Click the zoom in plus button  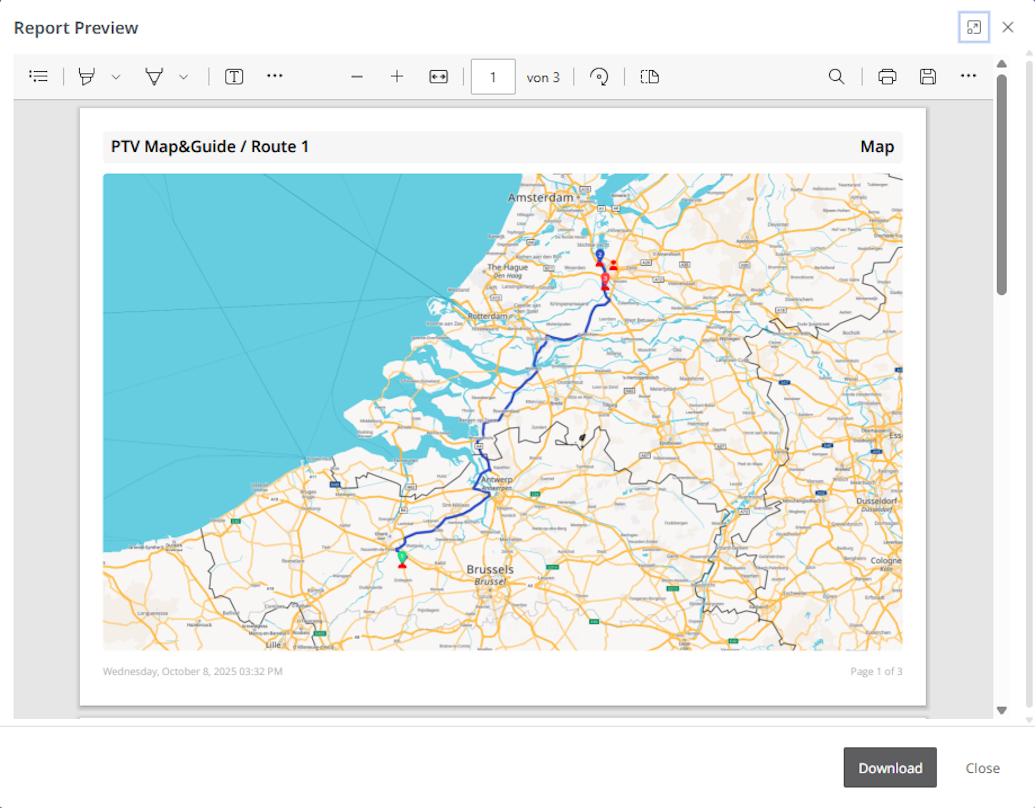click(397, 76)
